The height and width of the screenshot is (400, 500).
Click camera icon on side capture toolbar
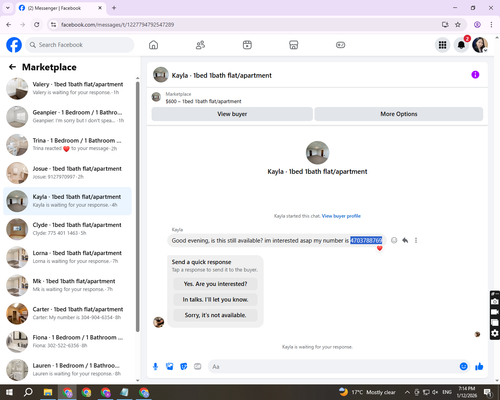pyautogui.click(x=495, y=302)
